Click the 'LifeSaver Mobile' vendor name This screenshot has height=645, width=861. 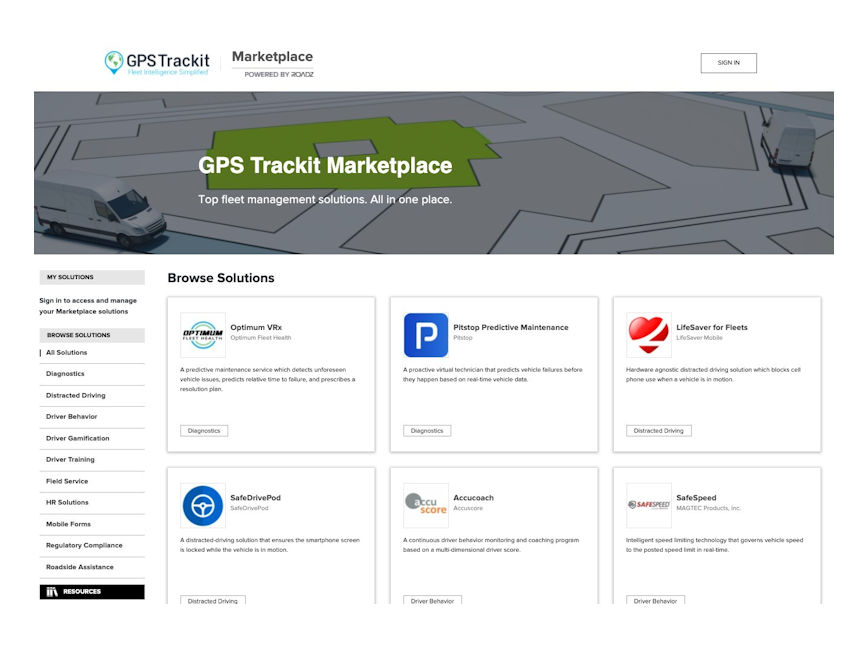coord(699,338)
